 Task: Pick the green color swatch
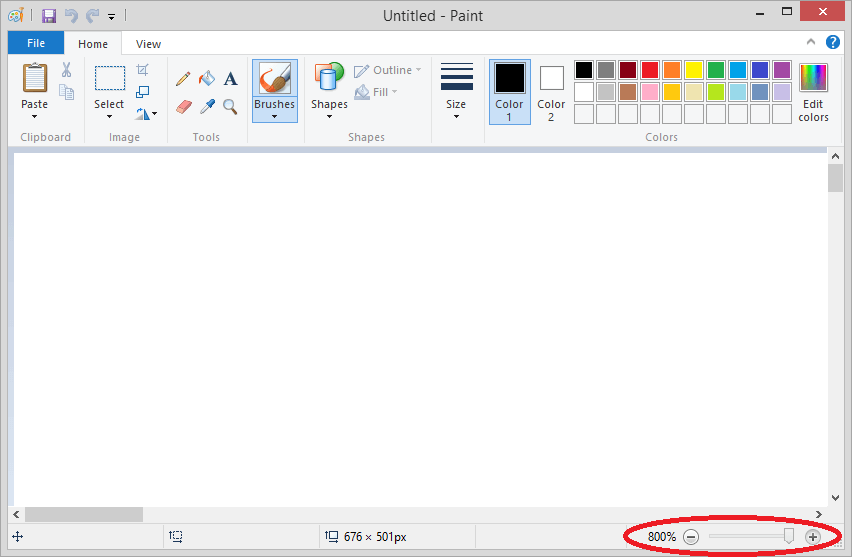click(716, 70)
